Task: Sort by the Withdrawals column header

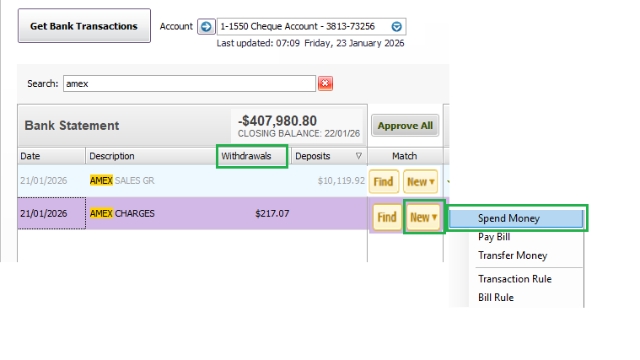Action: pyautogui.click(x=252, y=156)
